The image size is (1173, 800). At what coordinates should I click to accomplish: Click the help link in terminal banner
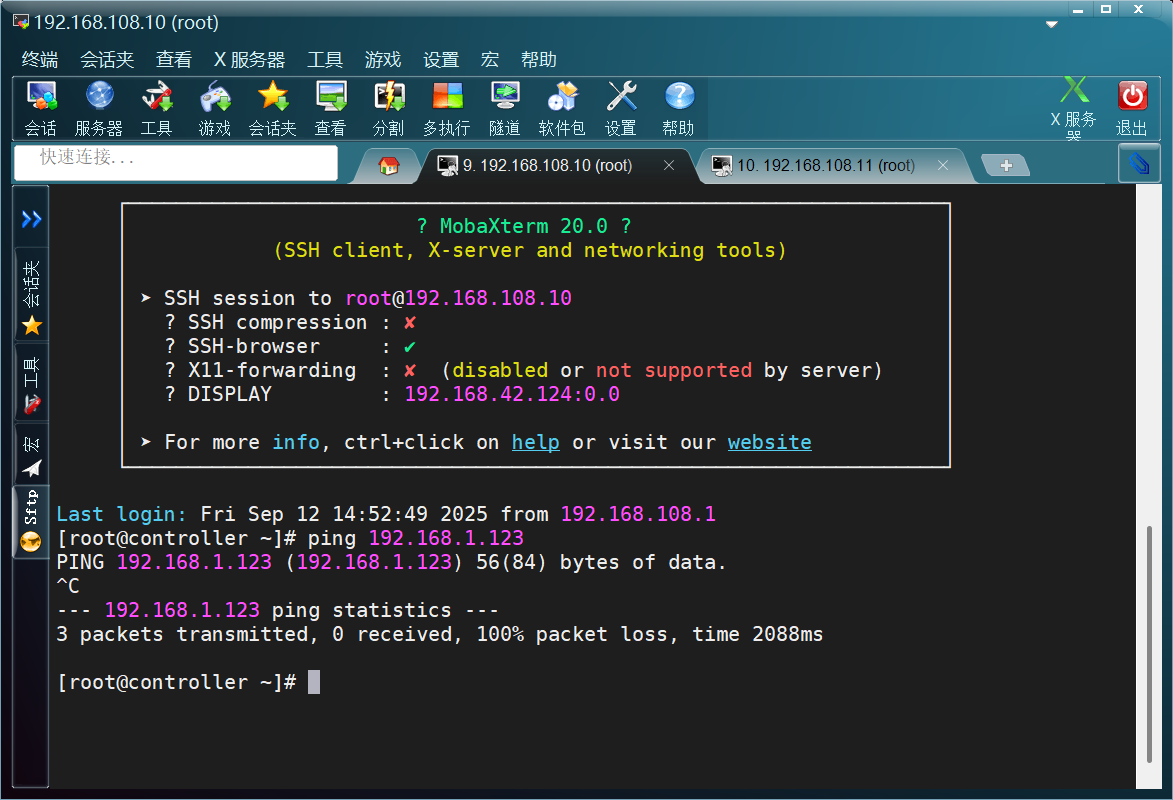pyautogui.click(x=536, y=442)
